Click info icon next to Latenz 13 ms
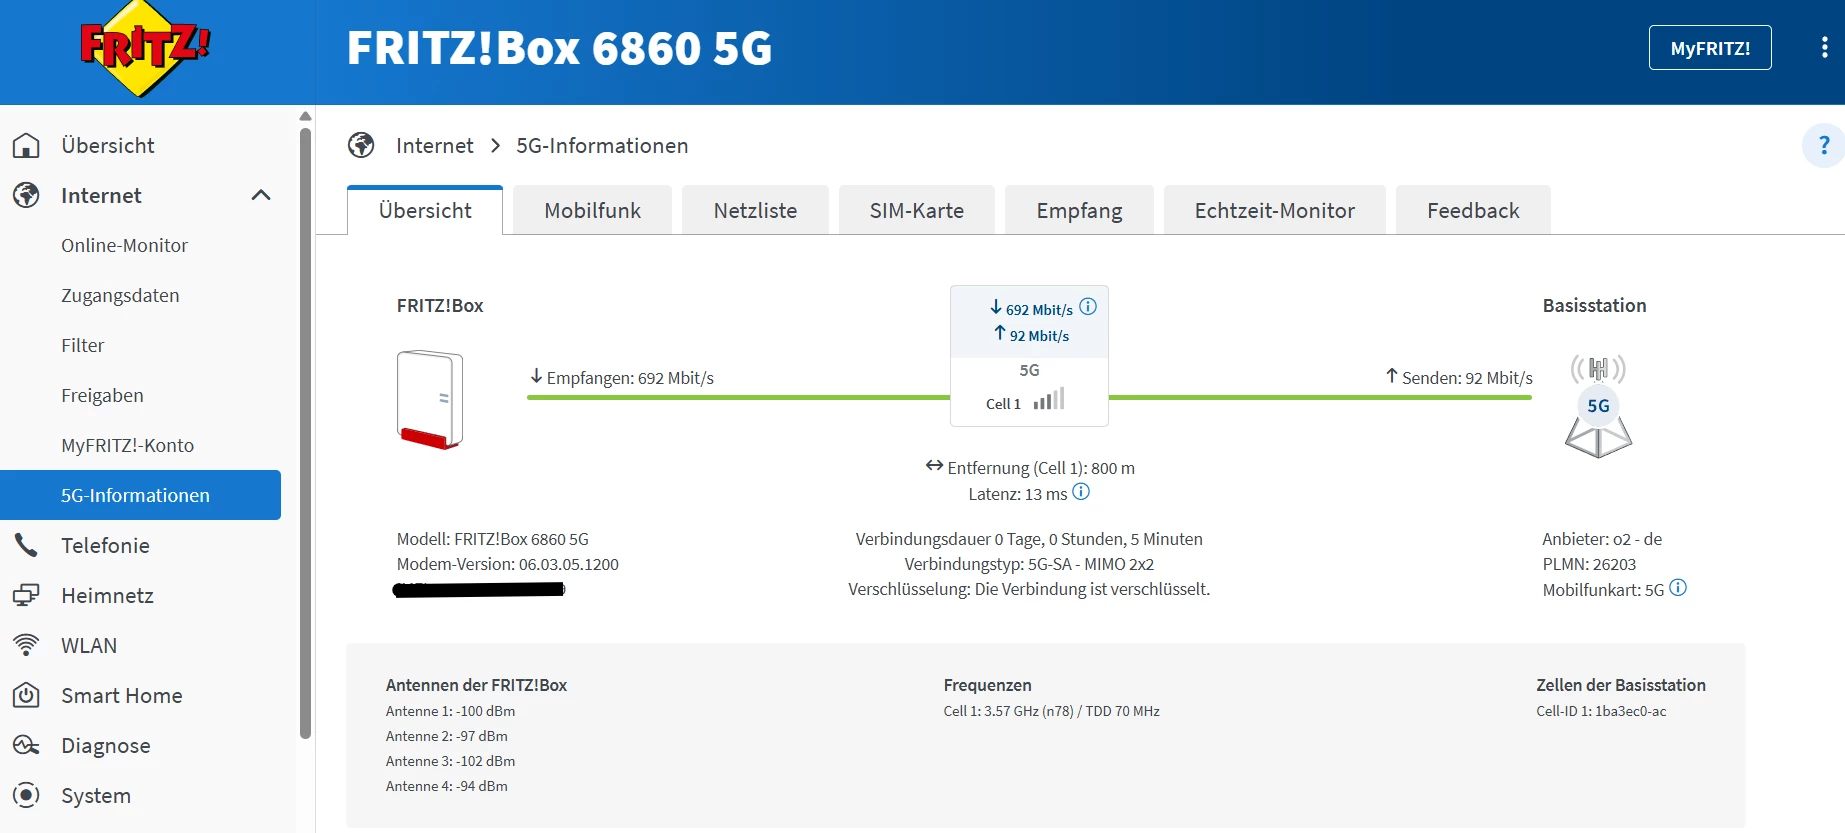 [x=1081, y=492]
